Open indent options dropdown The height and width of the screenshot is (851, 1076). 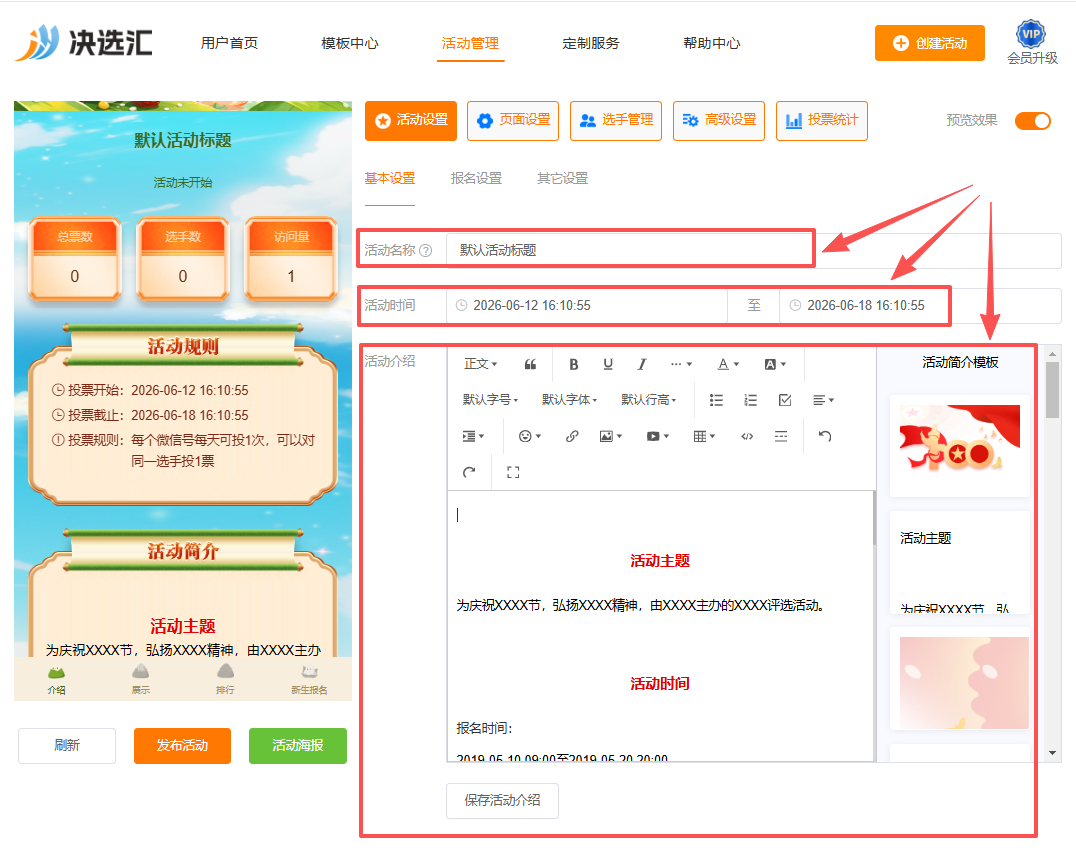point(473,436)
